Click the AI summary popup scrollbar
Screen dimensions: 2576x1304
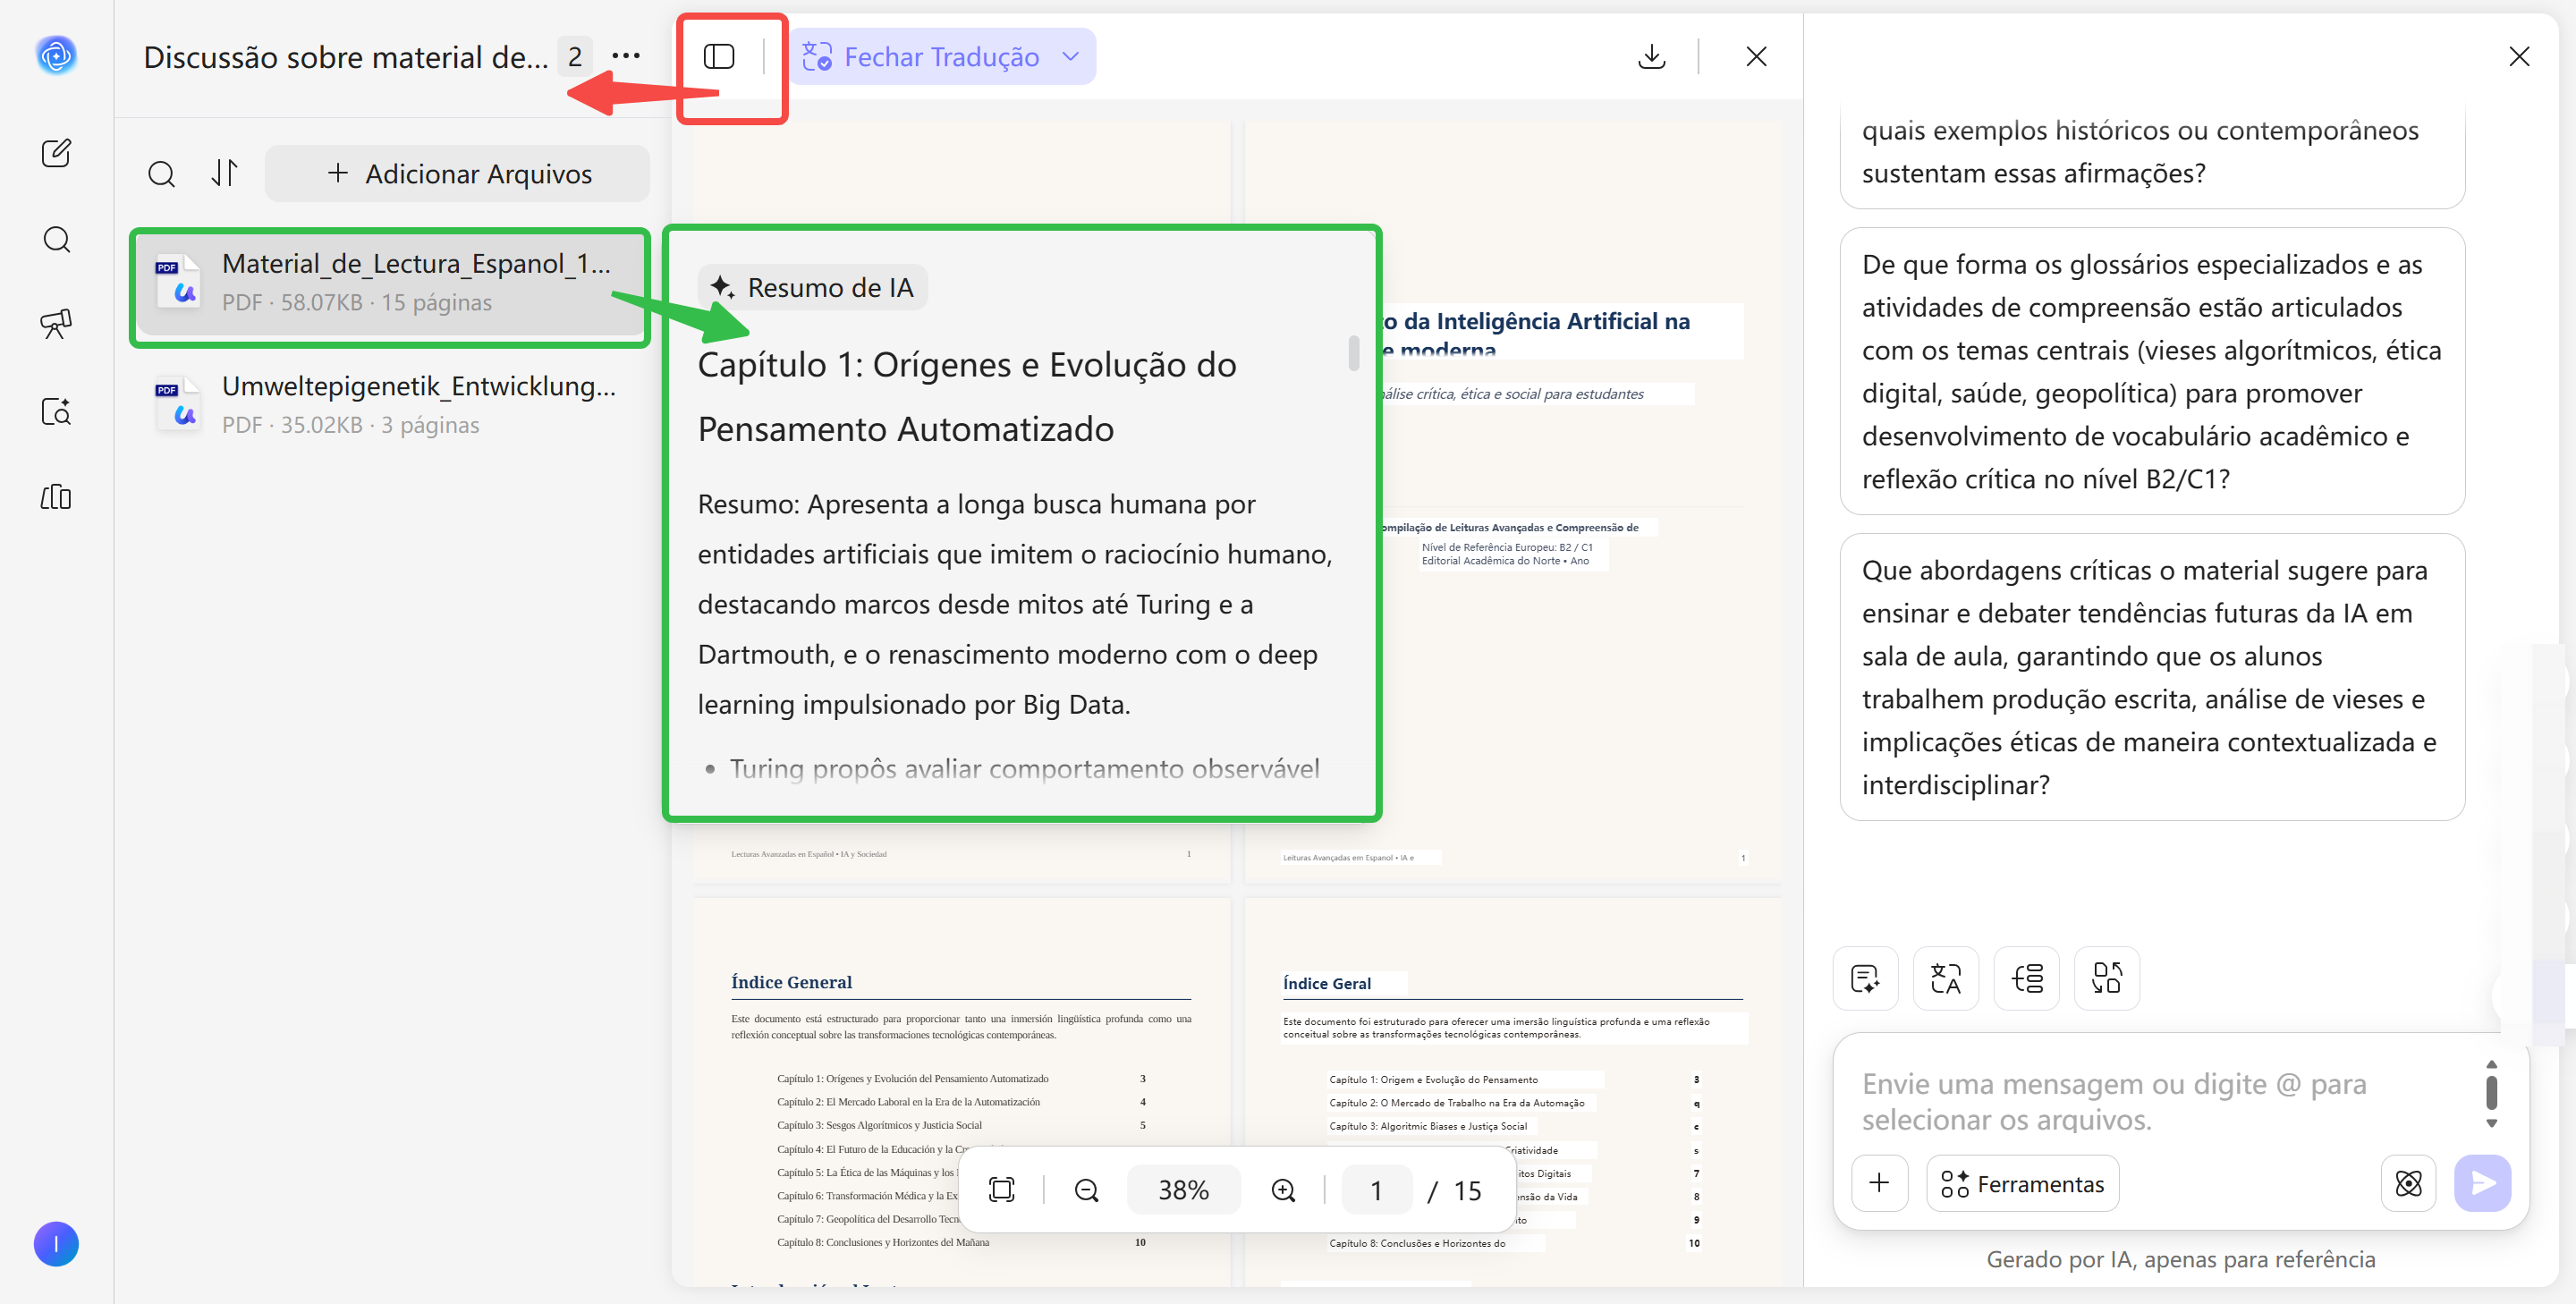[x=1354, y=353]
